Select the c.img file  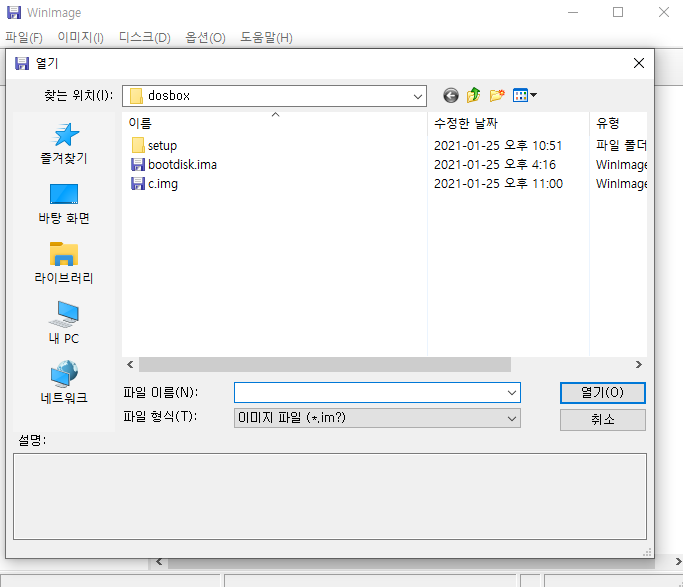[x=155, y=184]
